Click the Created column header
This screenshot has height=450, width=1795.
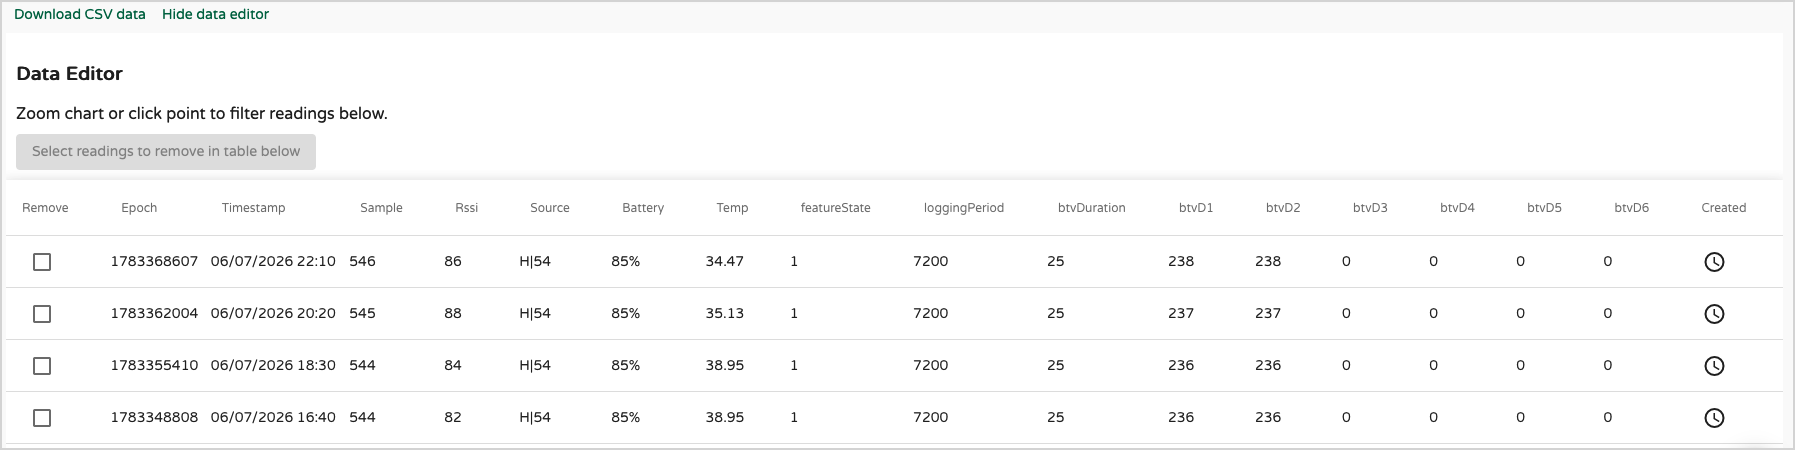click(1724, 208)
